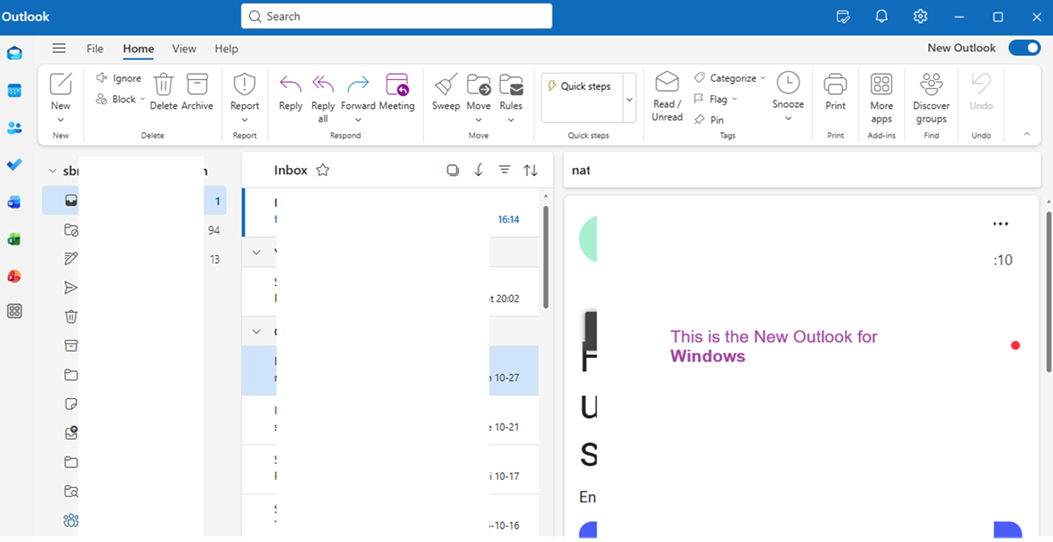Open the My Day icon in title bar

(x=843, y=17)
